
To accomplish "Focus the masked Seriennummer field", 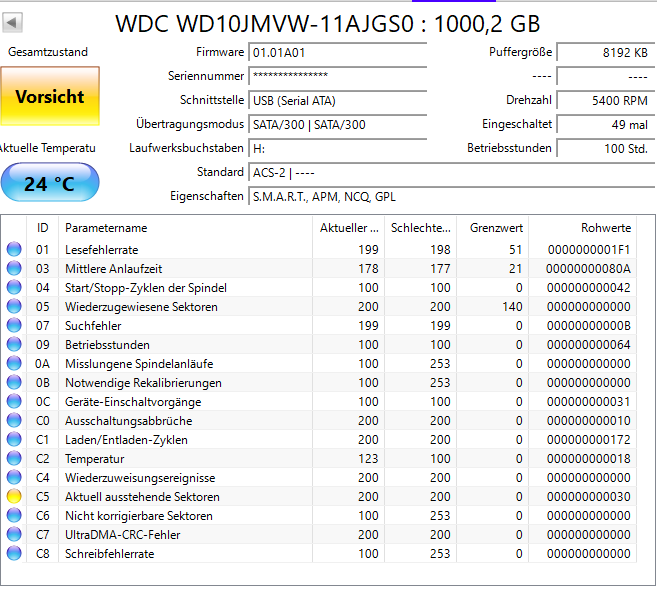I will coord(338,77).
